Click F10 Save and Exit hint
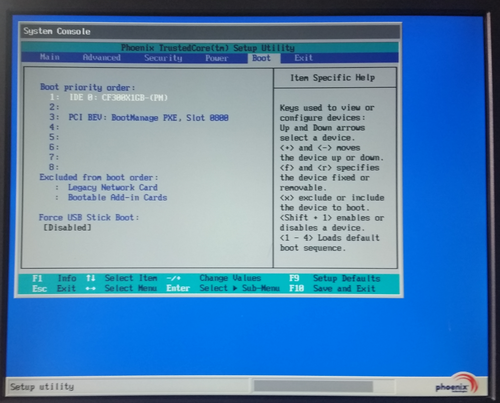Screen dimensions: 500x403 click(x=332, y=288)
